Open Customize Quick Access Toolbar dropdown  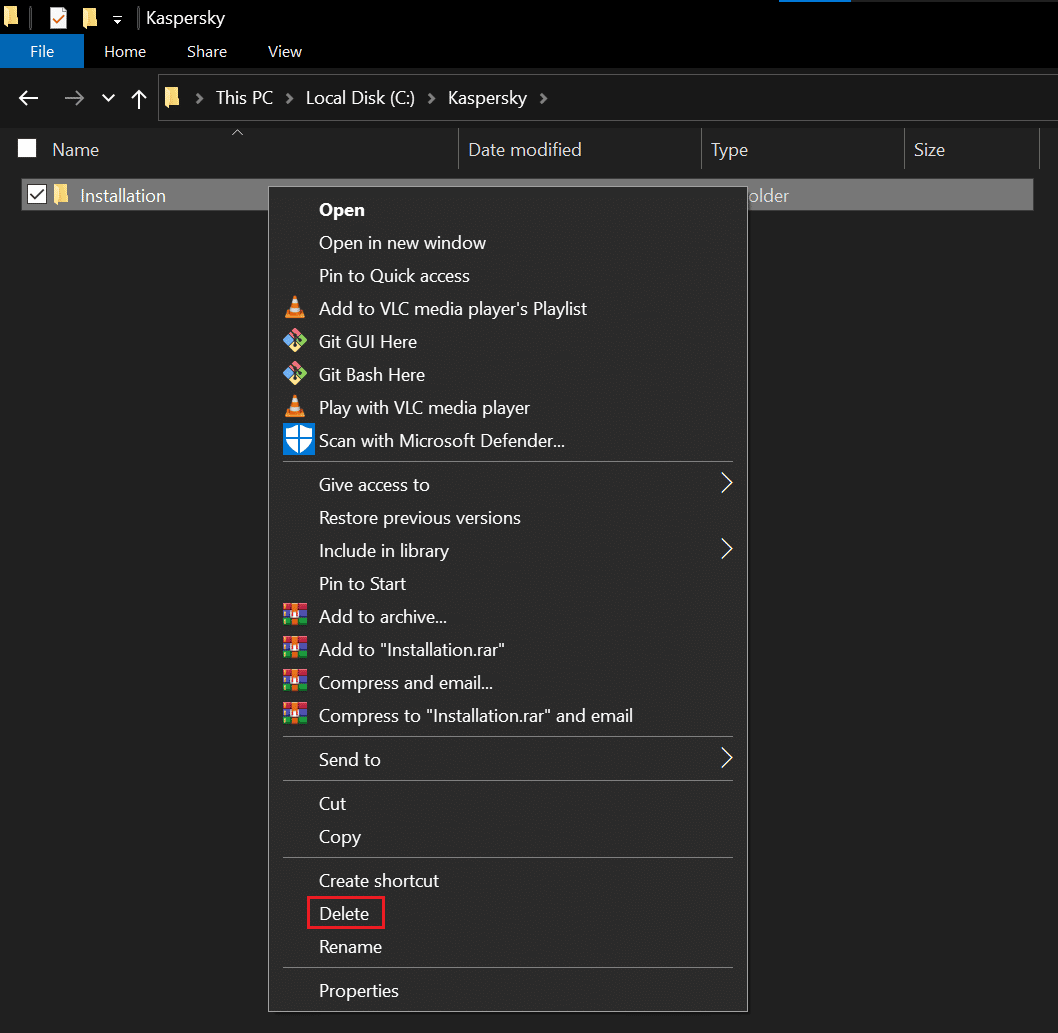click(117, 20)
